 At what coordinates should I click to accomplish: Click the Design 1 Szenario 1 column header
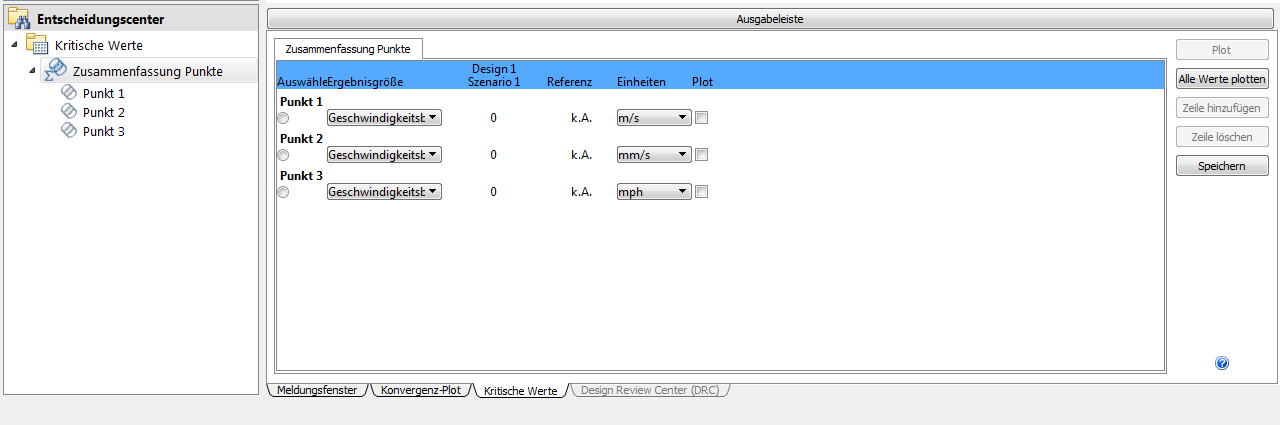[494, 75]
